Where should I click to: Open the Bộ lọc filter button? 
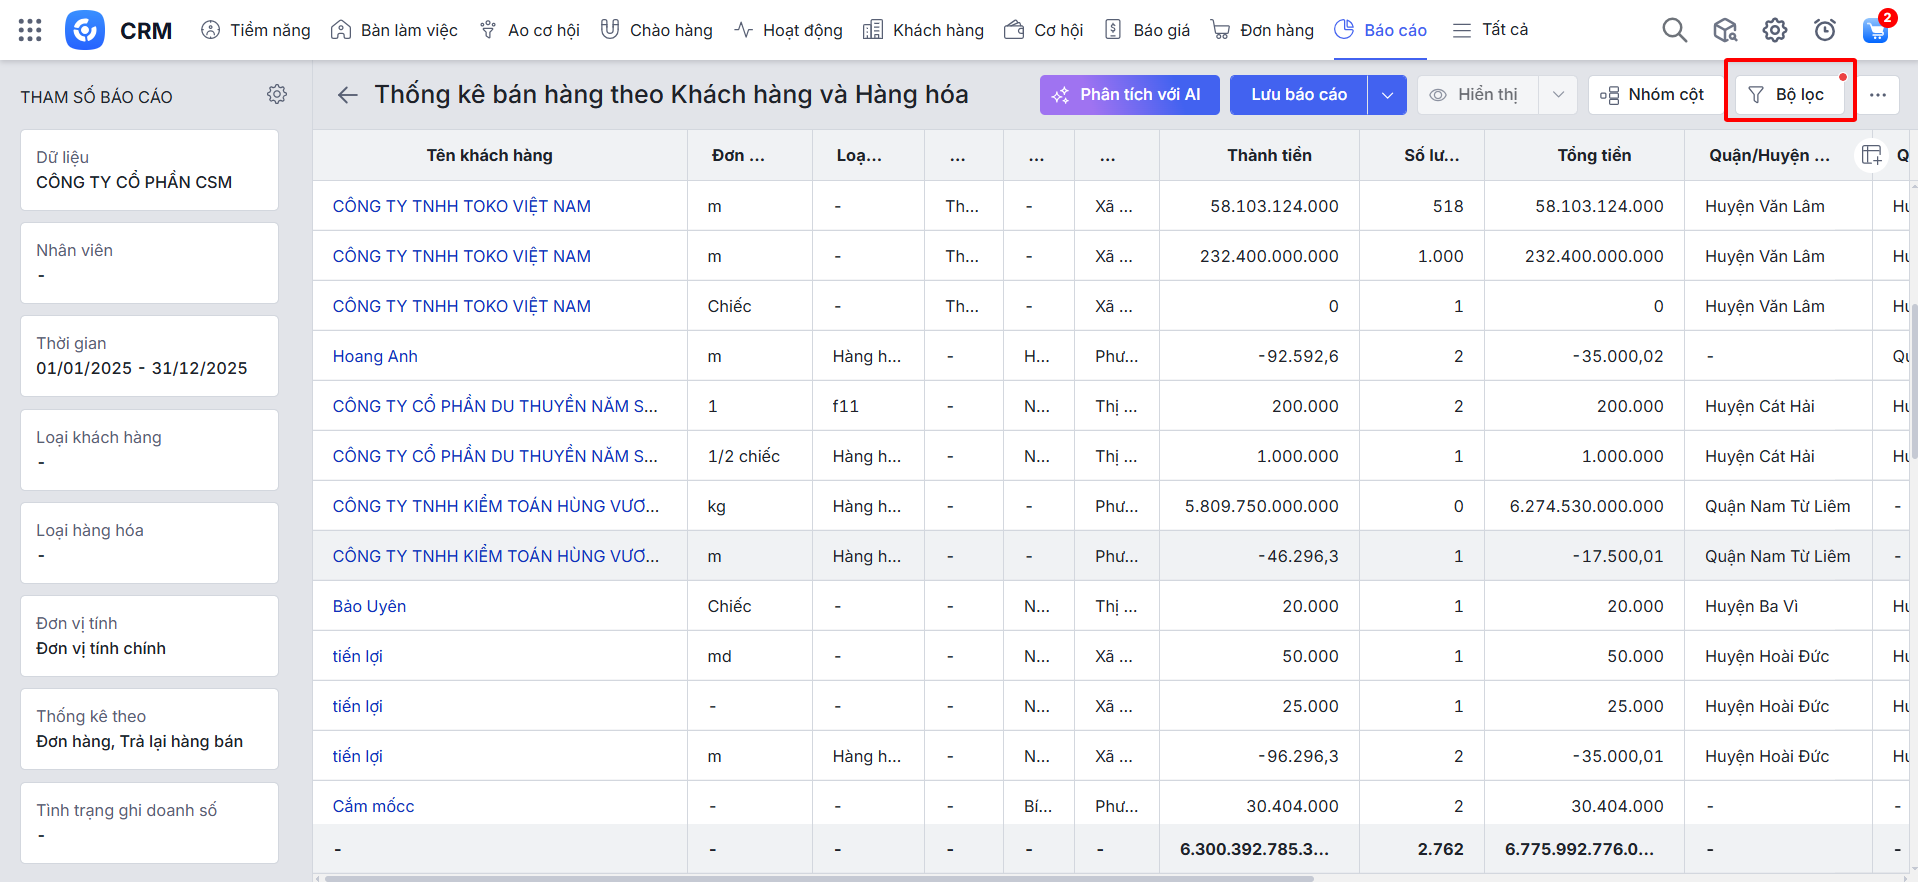coord(1789,95)
